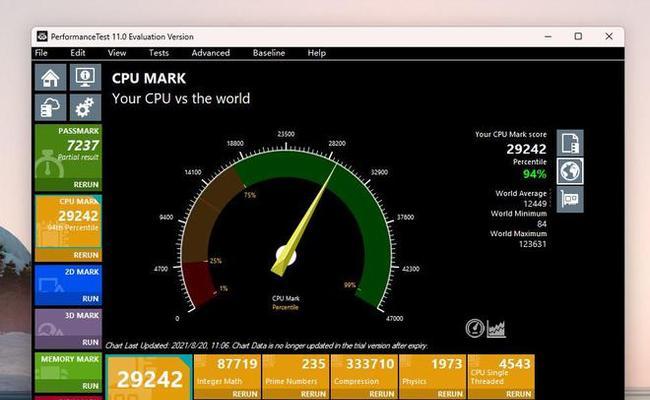Click the CPU Mark legend label under gauge

pyautogui.click(x=286, y=298)
